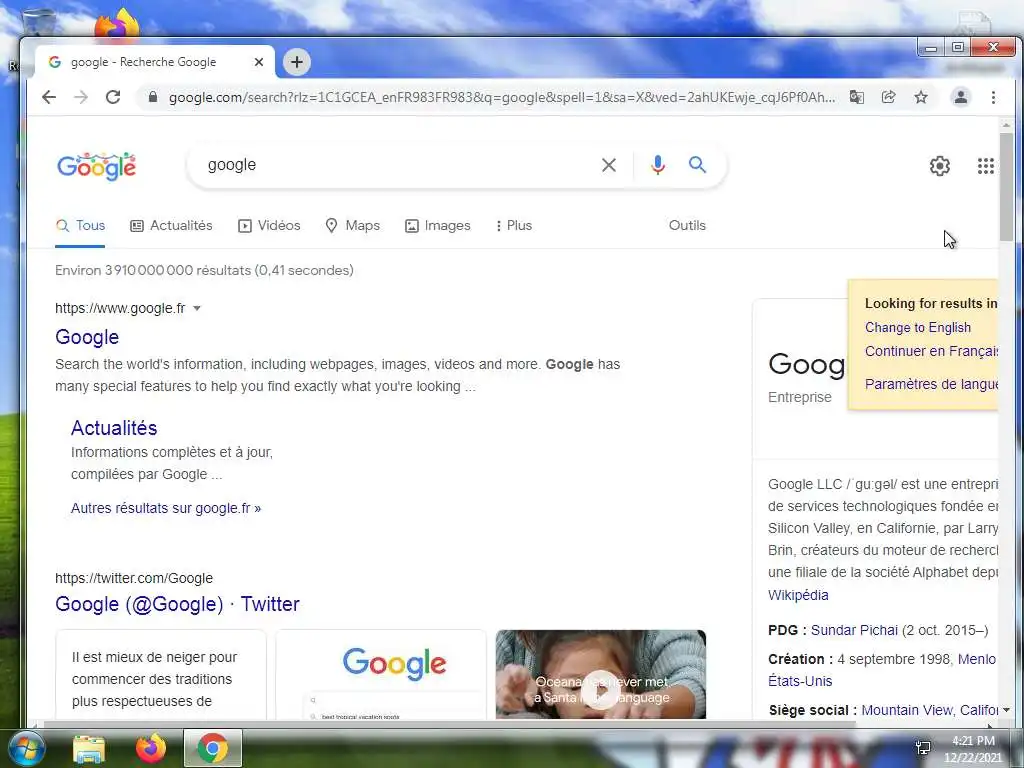Screen dimensions: 1024x768
Task: Select the Tous results tab
Action: 80,225
